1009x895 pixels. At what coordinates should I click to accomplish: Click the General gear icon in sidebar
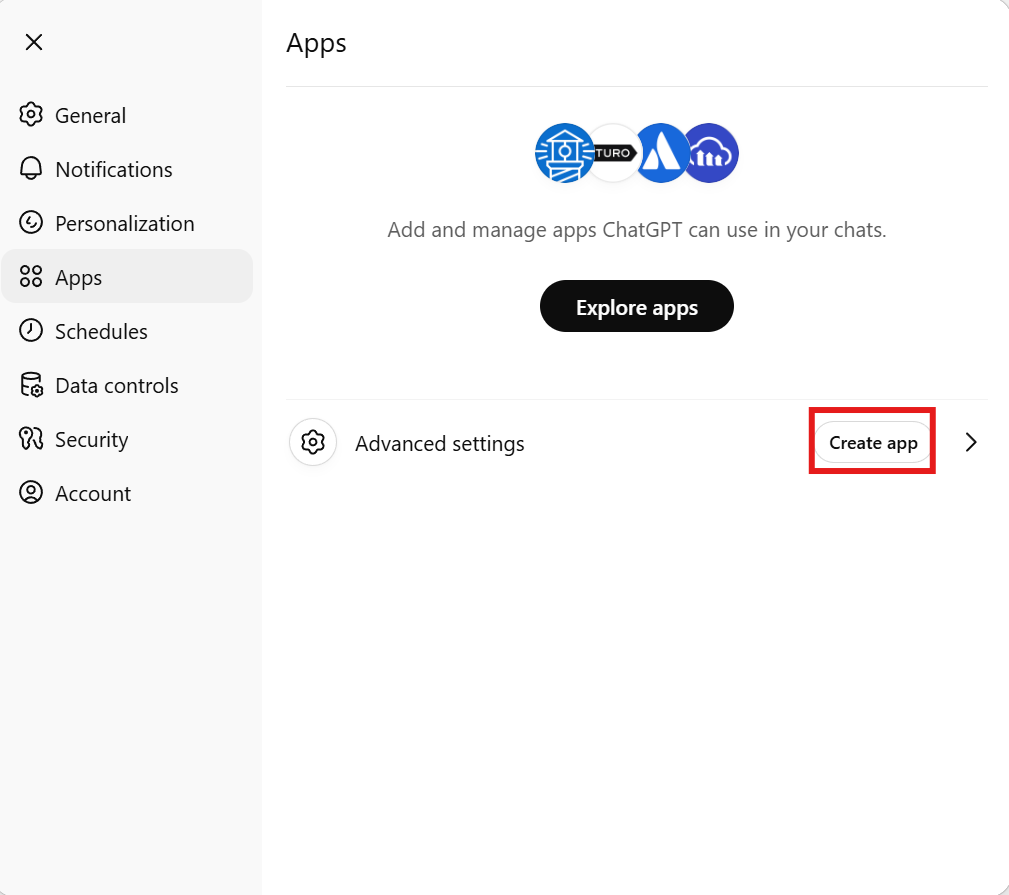point(31,115)
